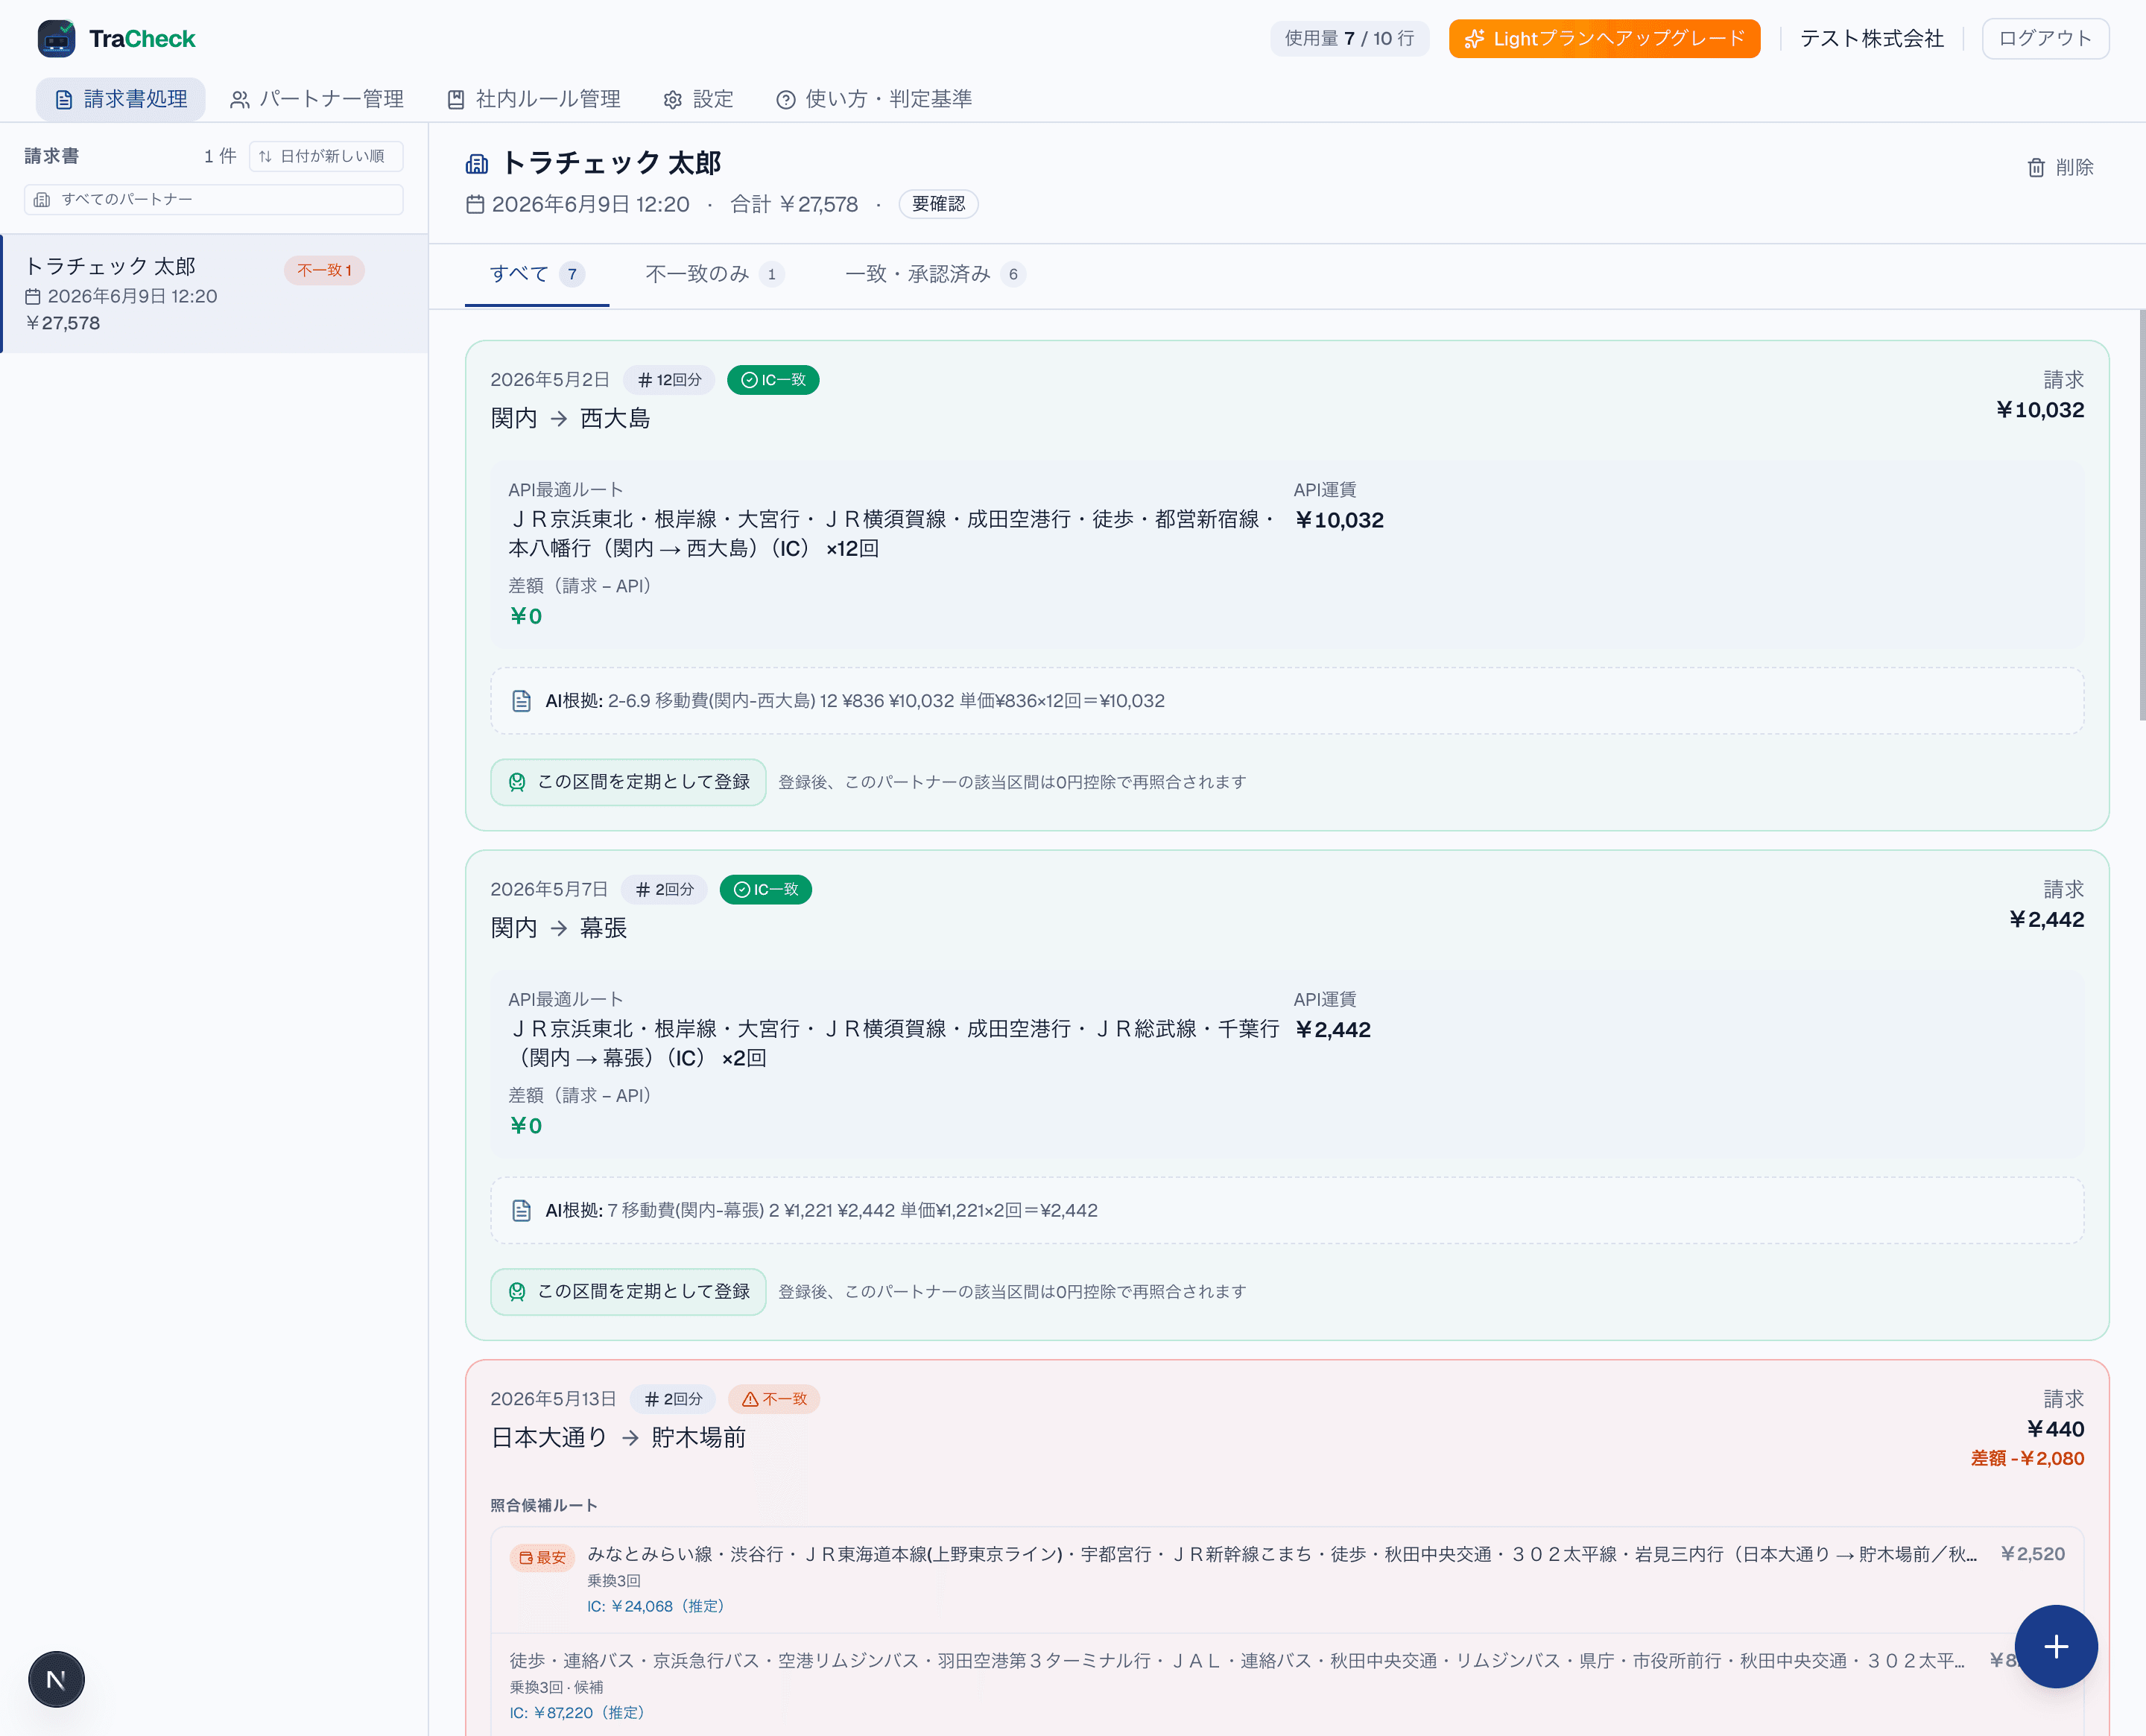This screenshot has width=2146, height=1736.
Task: Select the 不一致のみ 1 tab
Action: click(x=714, y=274)
